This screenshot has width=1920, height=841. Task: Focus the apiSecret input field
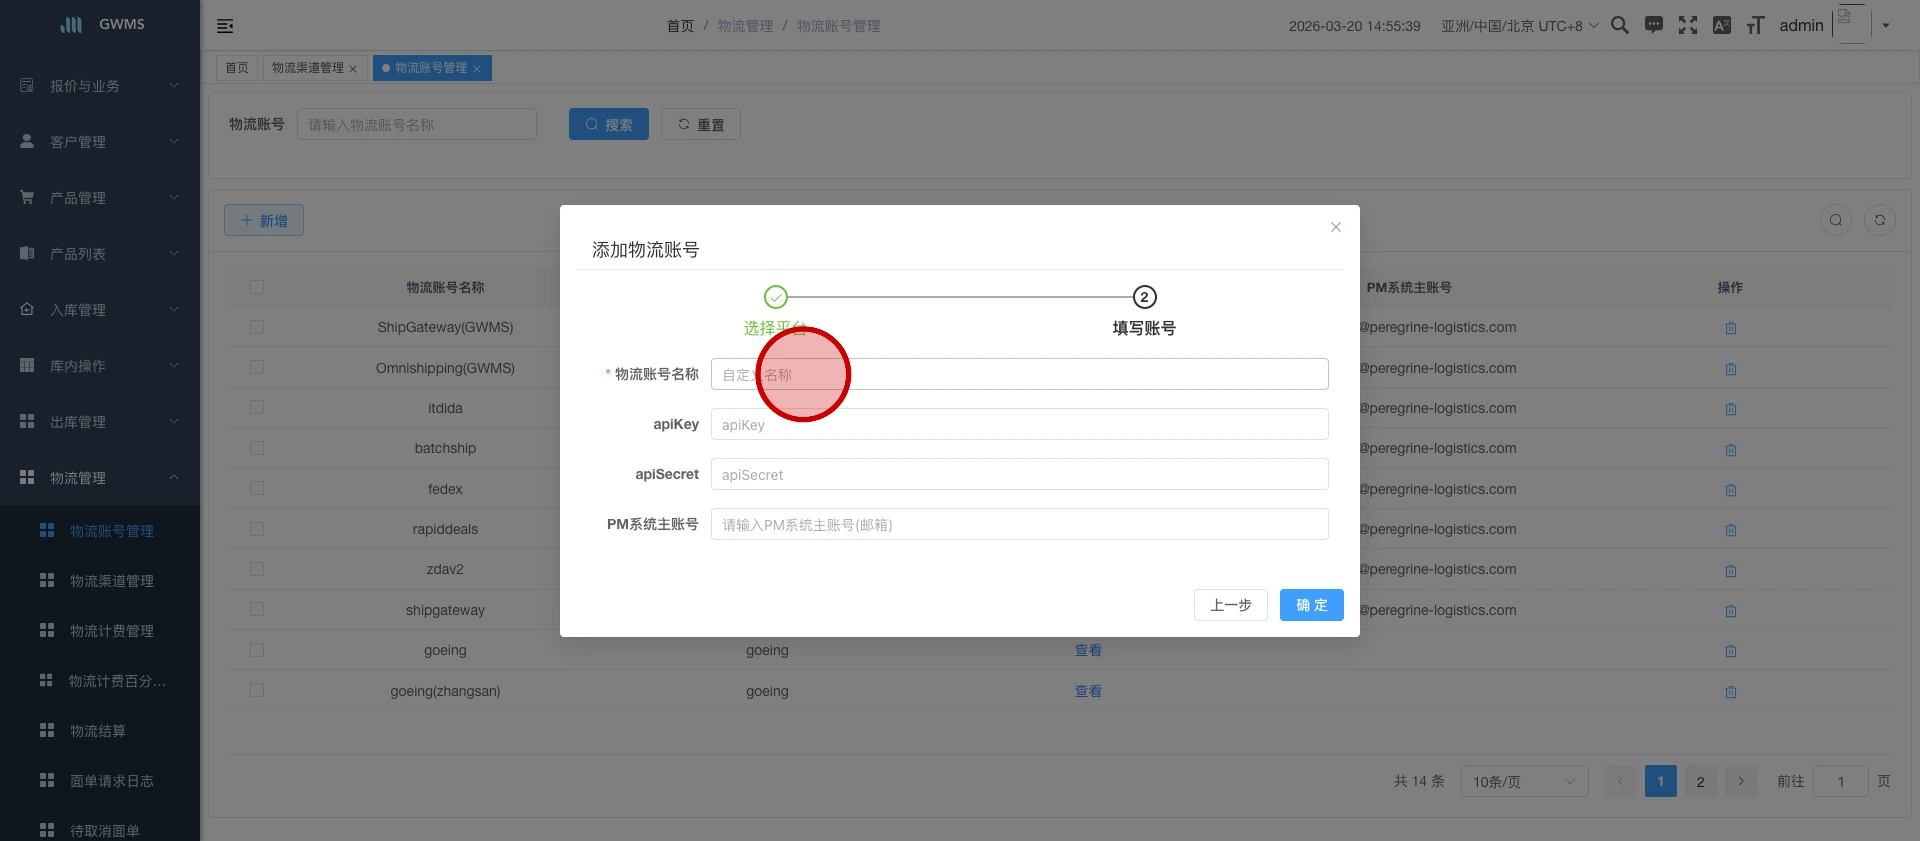1020,474
